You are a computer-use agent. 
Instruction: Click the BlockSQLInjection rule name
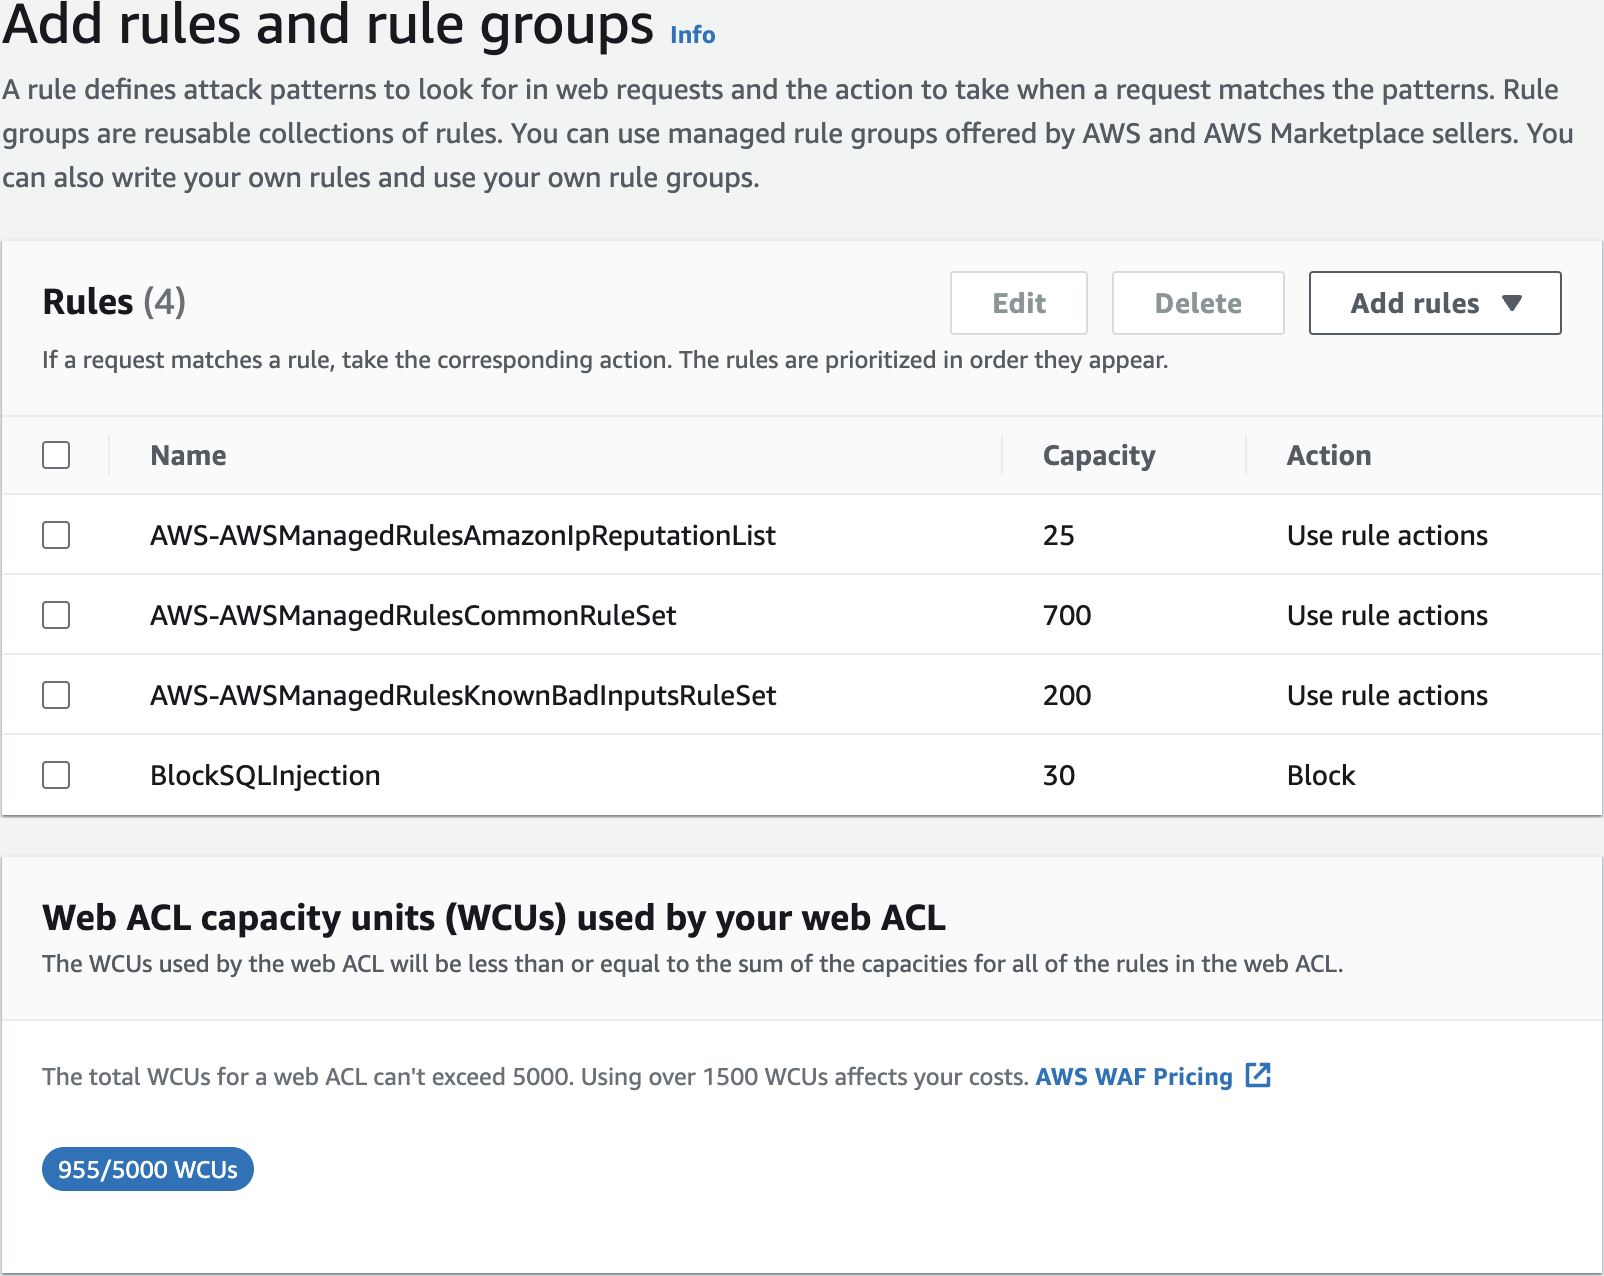[265, 776]
